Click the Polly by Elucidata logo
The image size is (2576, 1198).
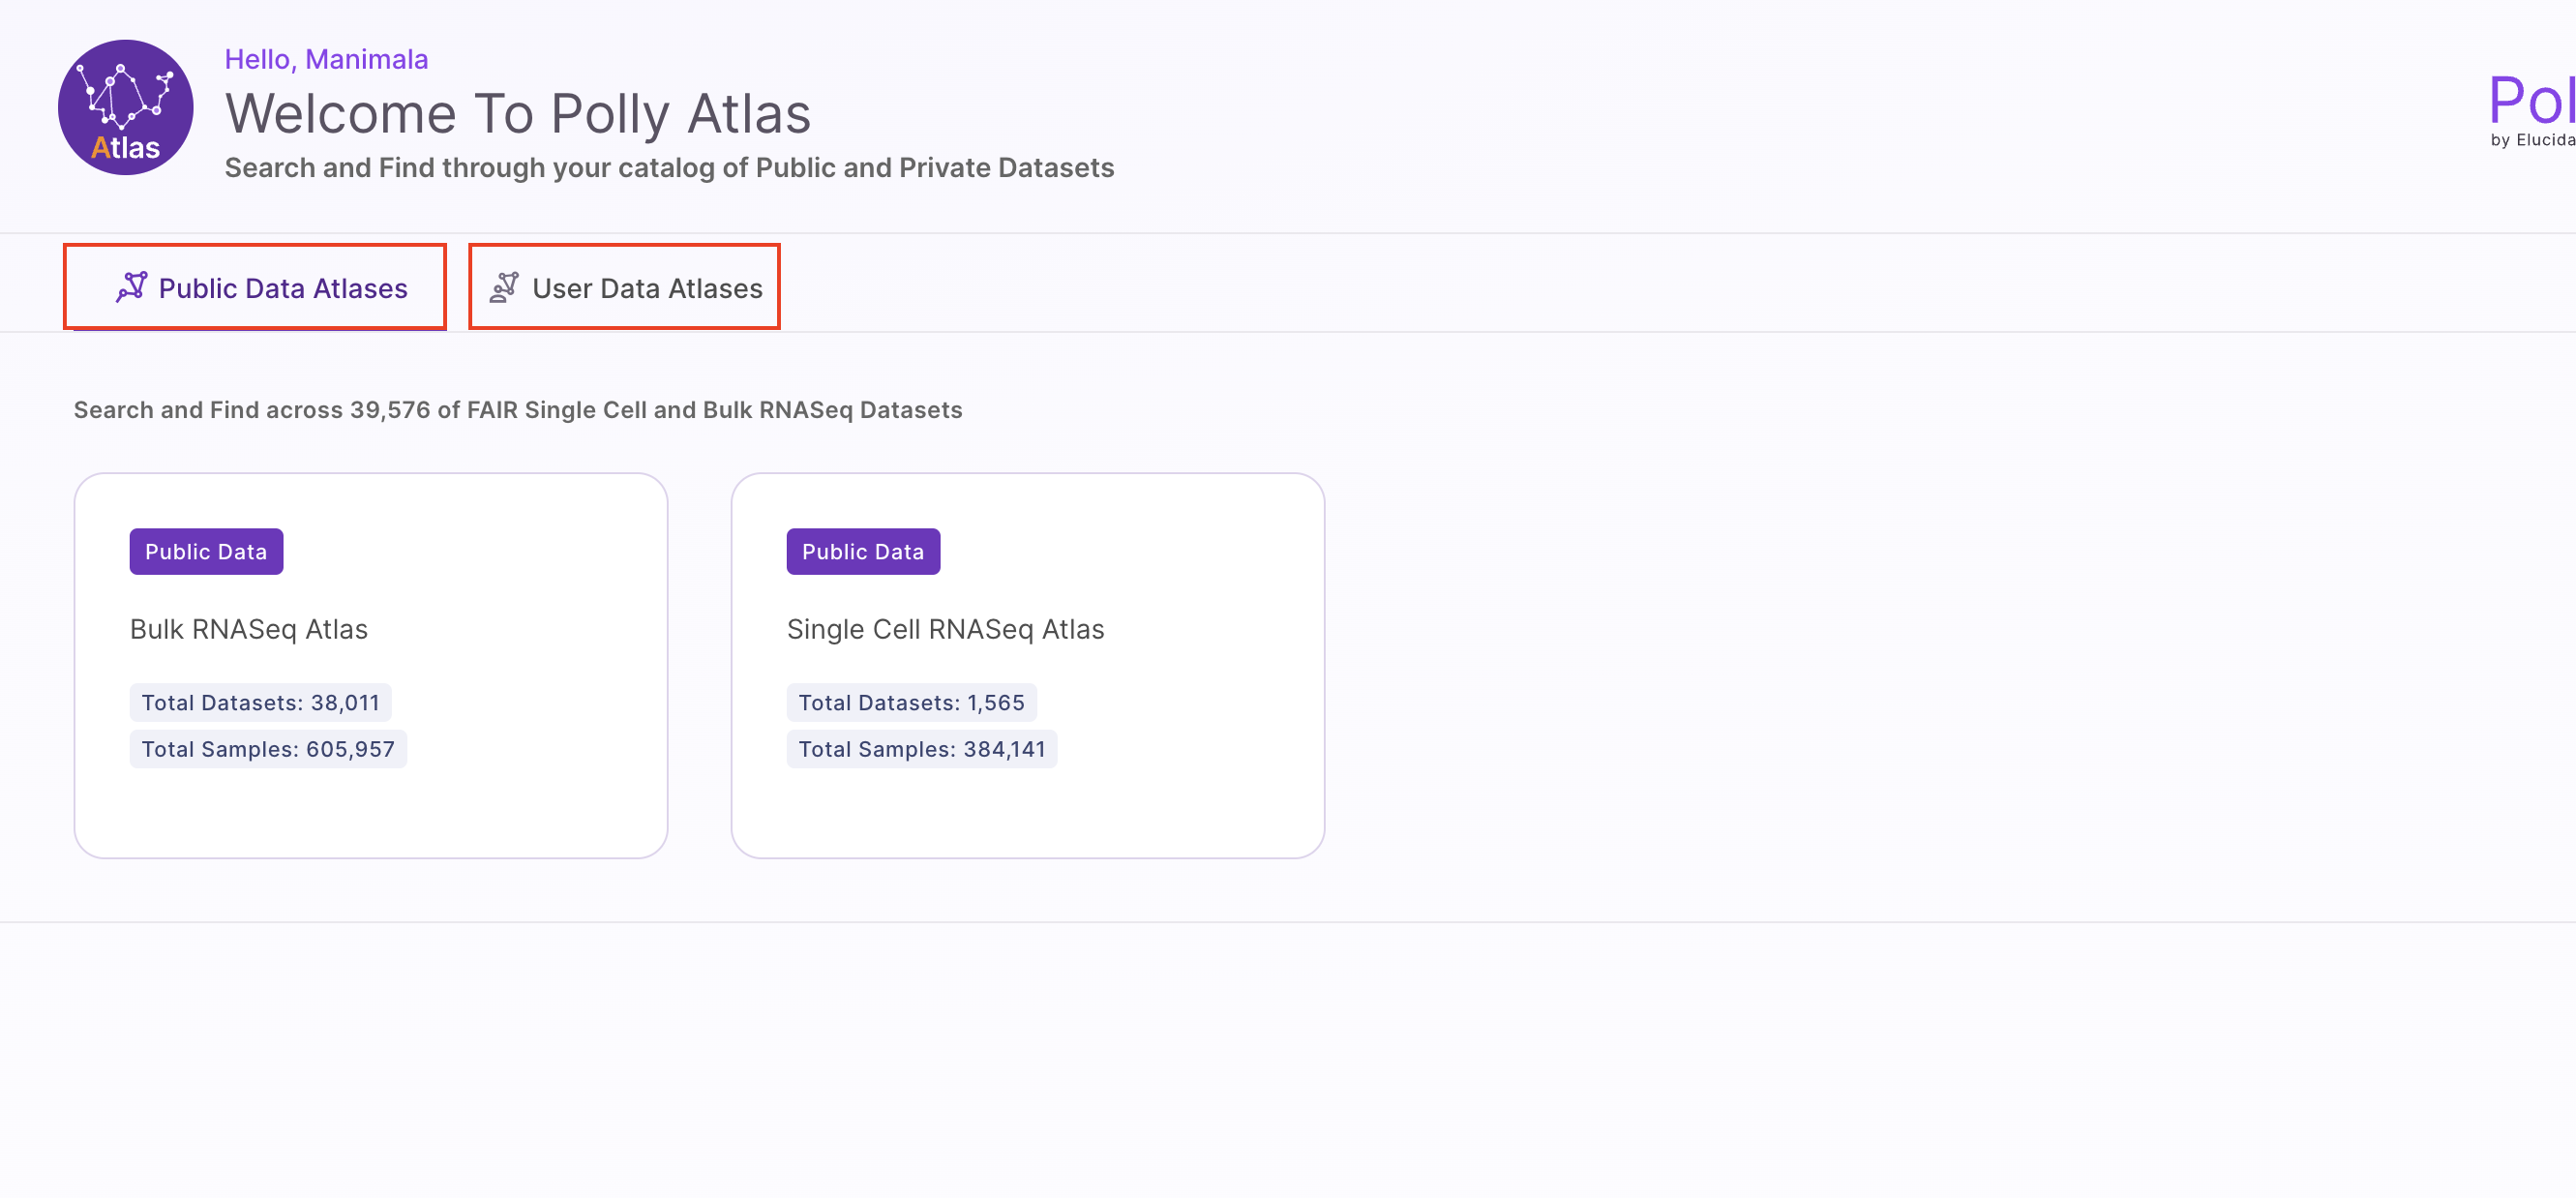point(2532,110)
